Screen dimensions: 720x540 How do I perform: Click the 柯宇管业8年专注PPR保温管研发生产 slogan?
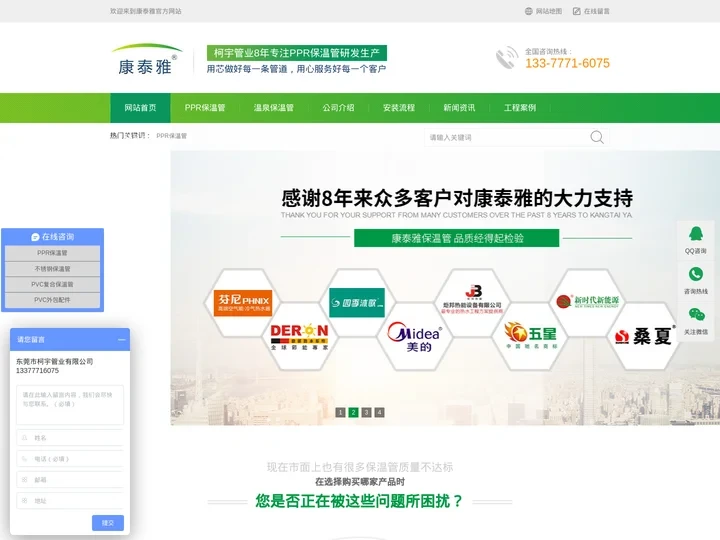coord(297,53)
